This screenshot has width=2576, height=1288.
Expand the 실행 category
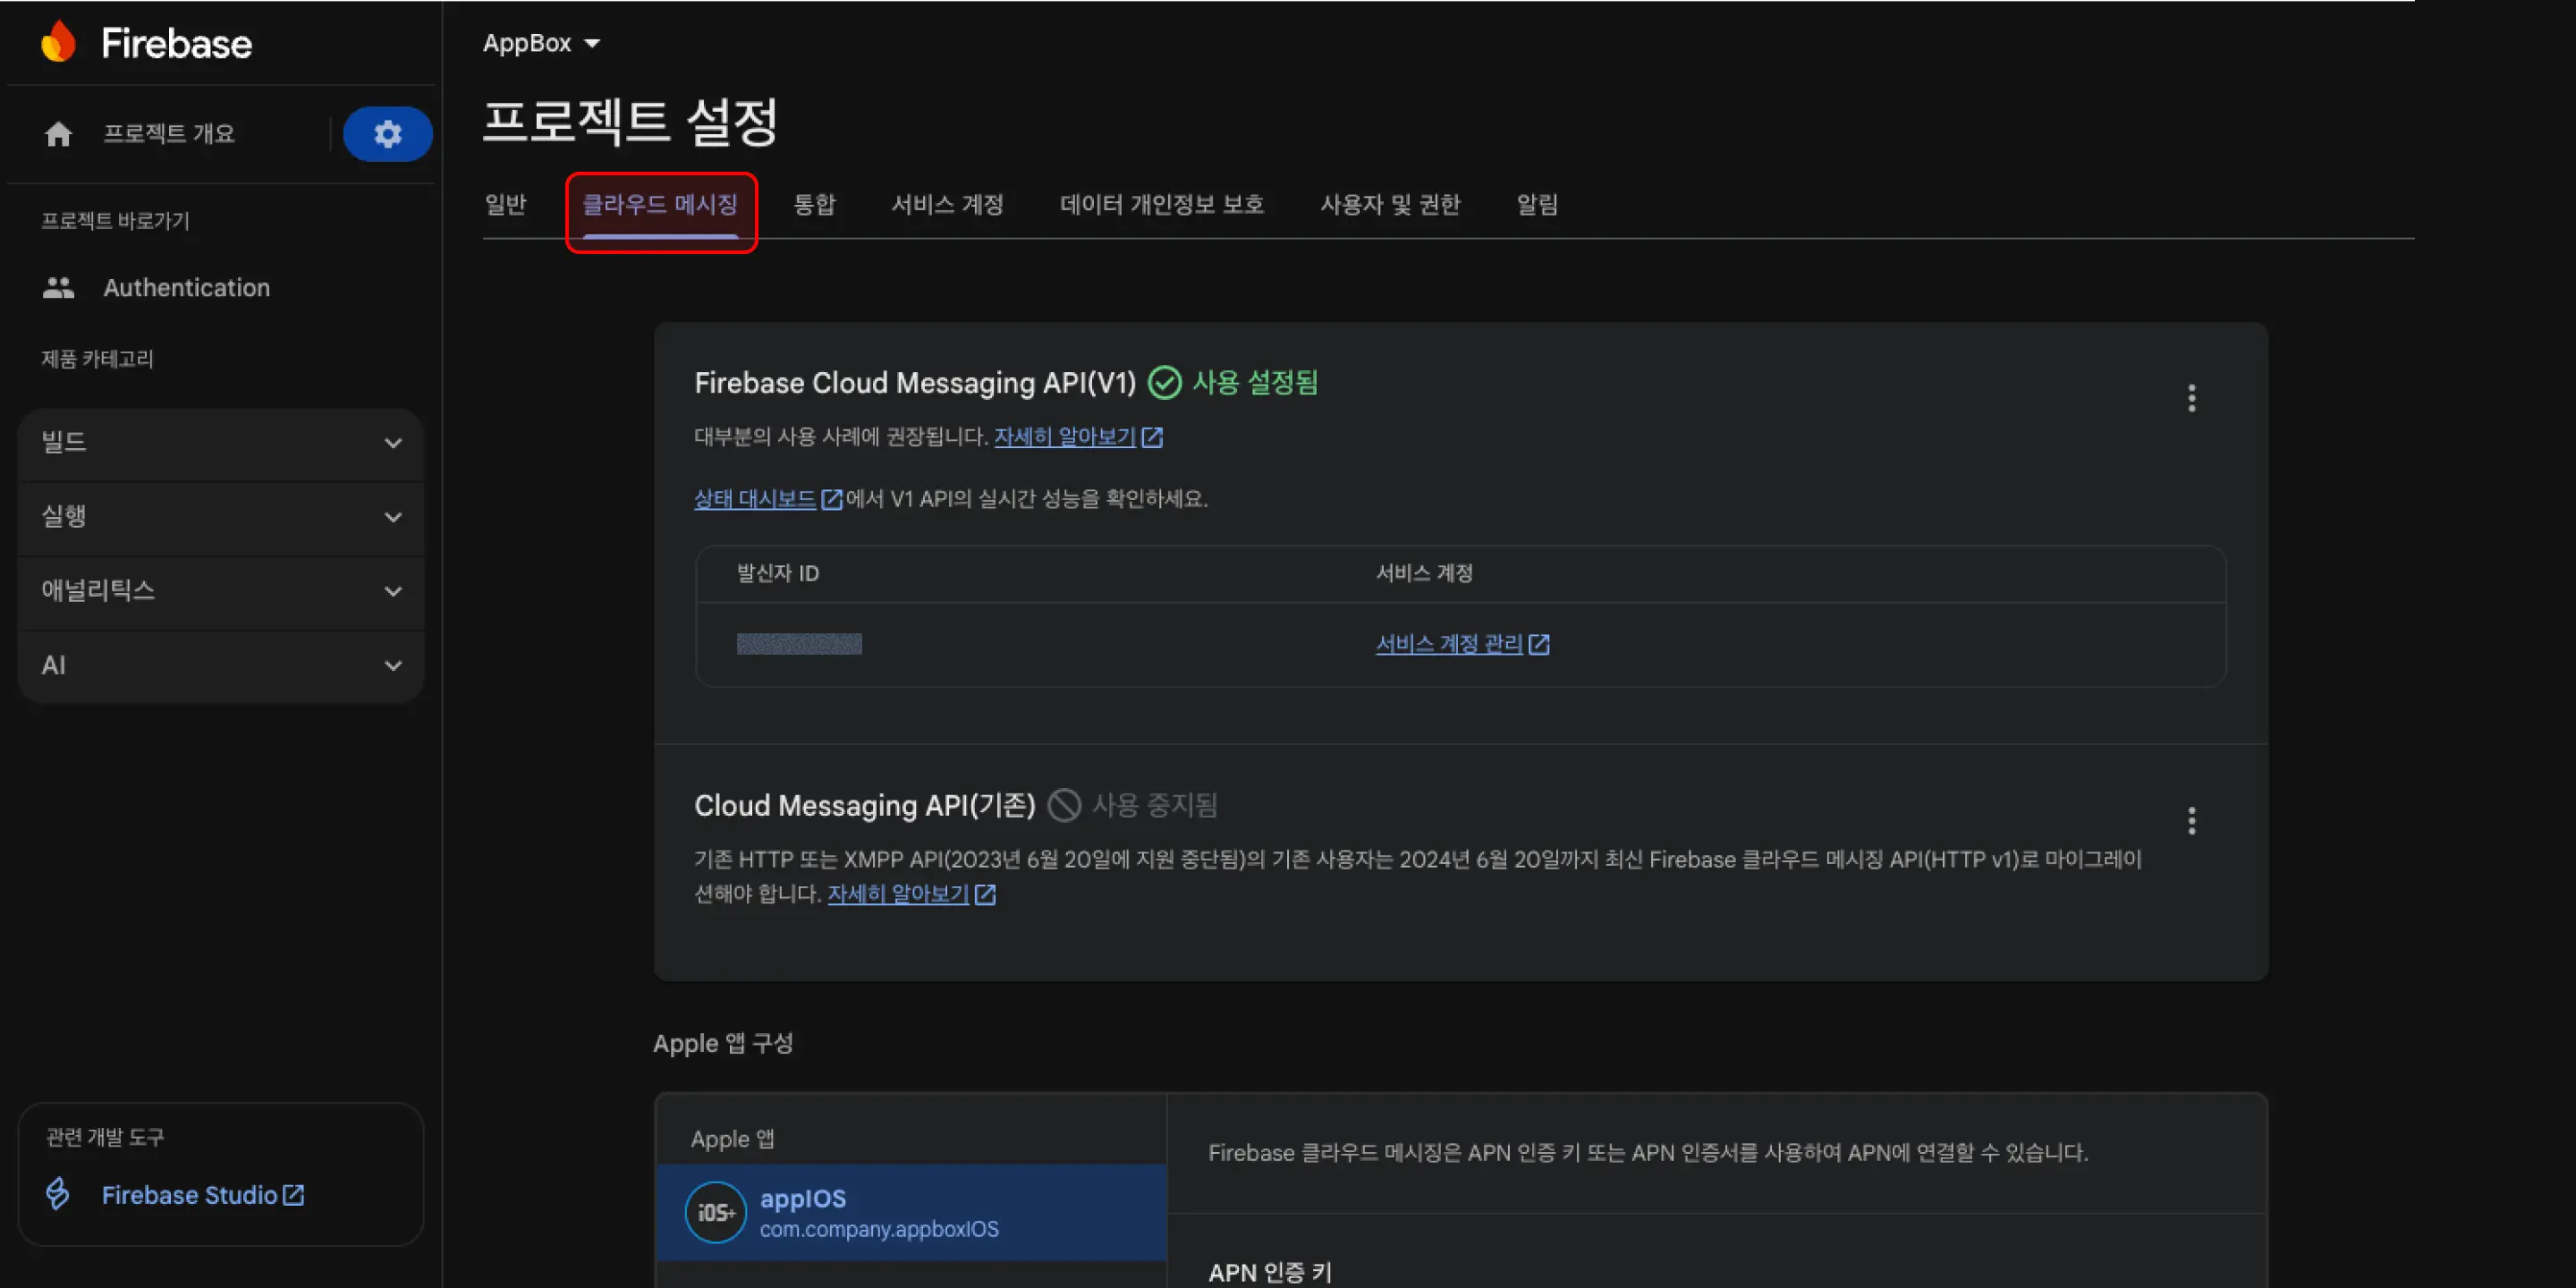tap(221, 517)
